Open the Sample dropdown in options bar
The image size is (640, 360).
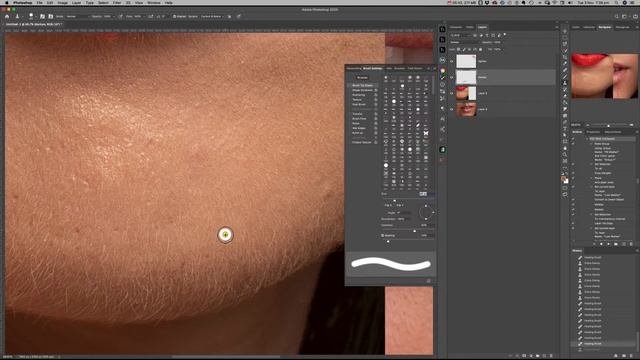[212, 16]
